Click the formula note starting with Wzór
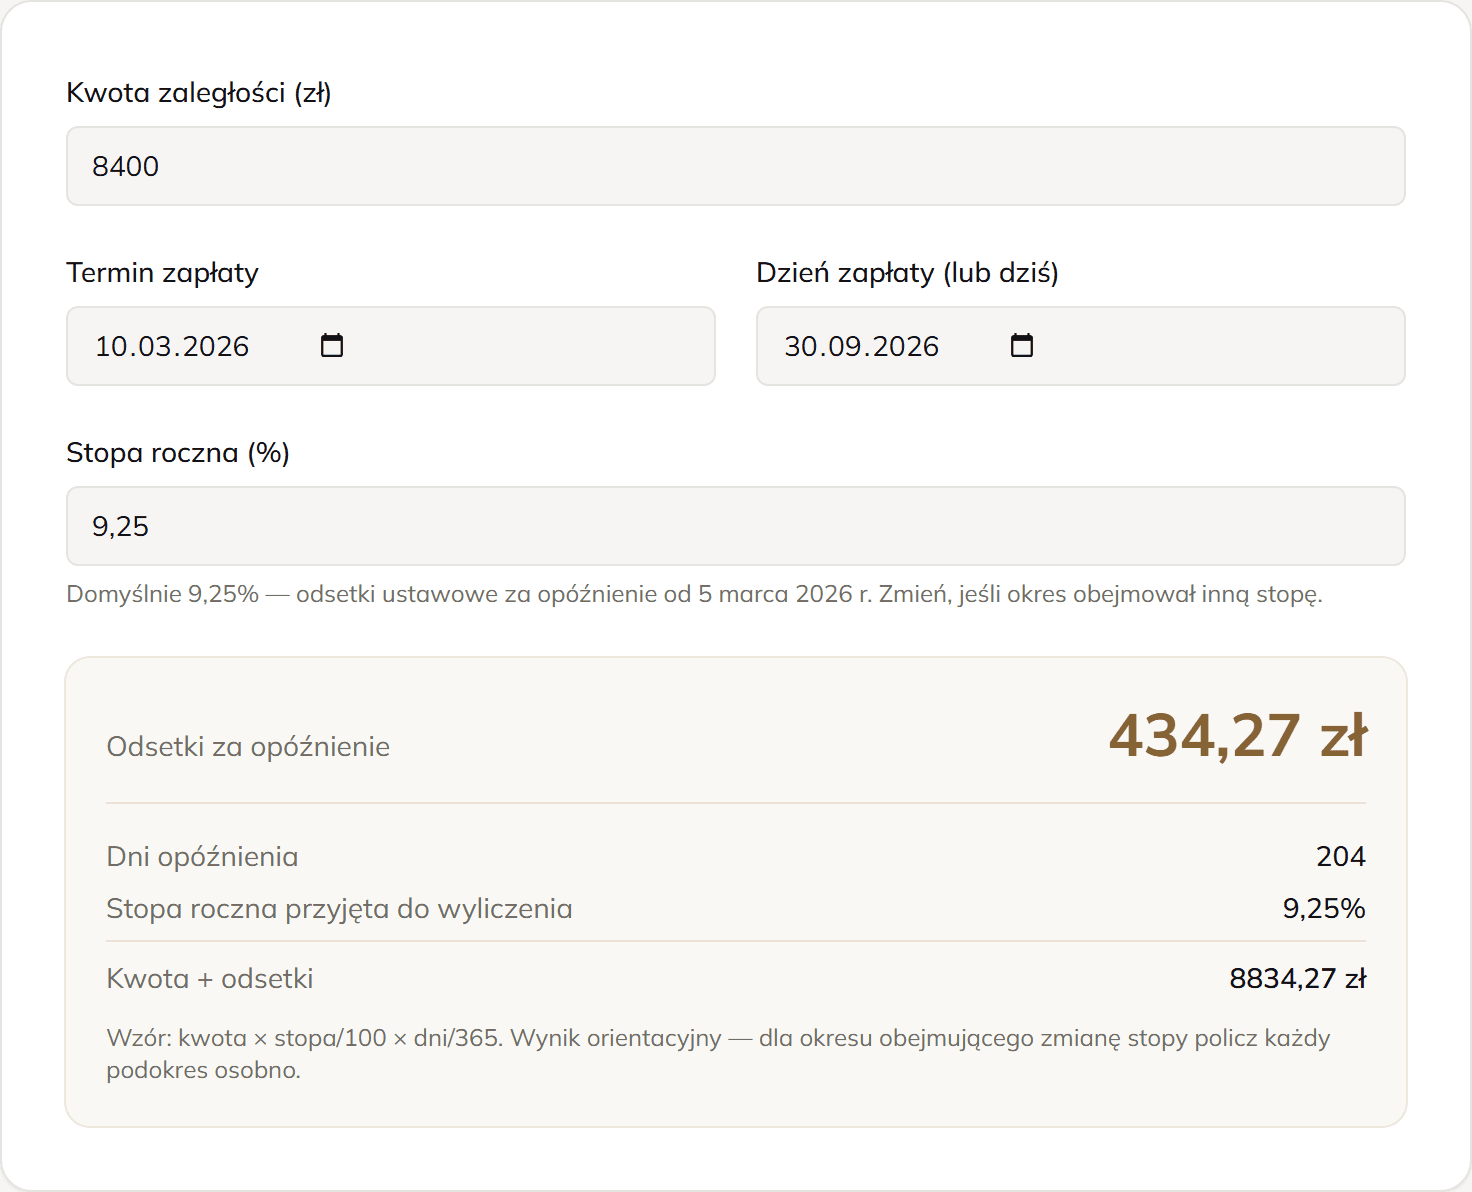 [718, 1054]
